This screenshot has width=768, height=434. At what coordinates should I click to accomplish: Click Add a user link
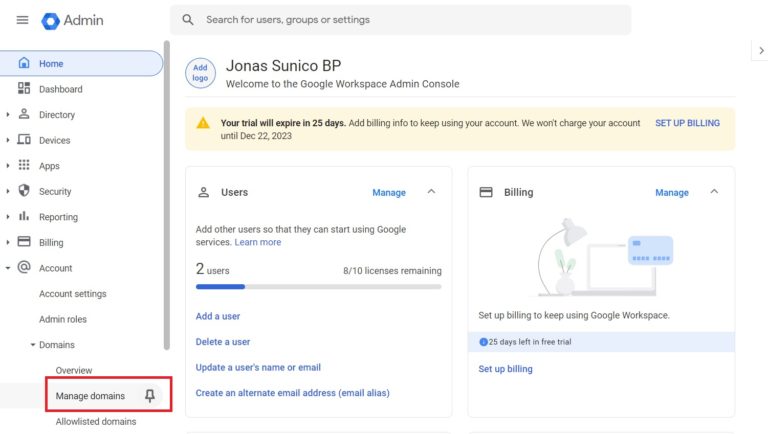click(217, 316)
